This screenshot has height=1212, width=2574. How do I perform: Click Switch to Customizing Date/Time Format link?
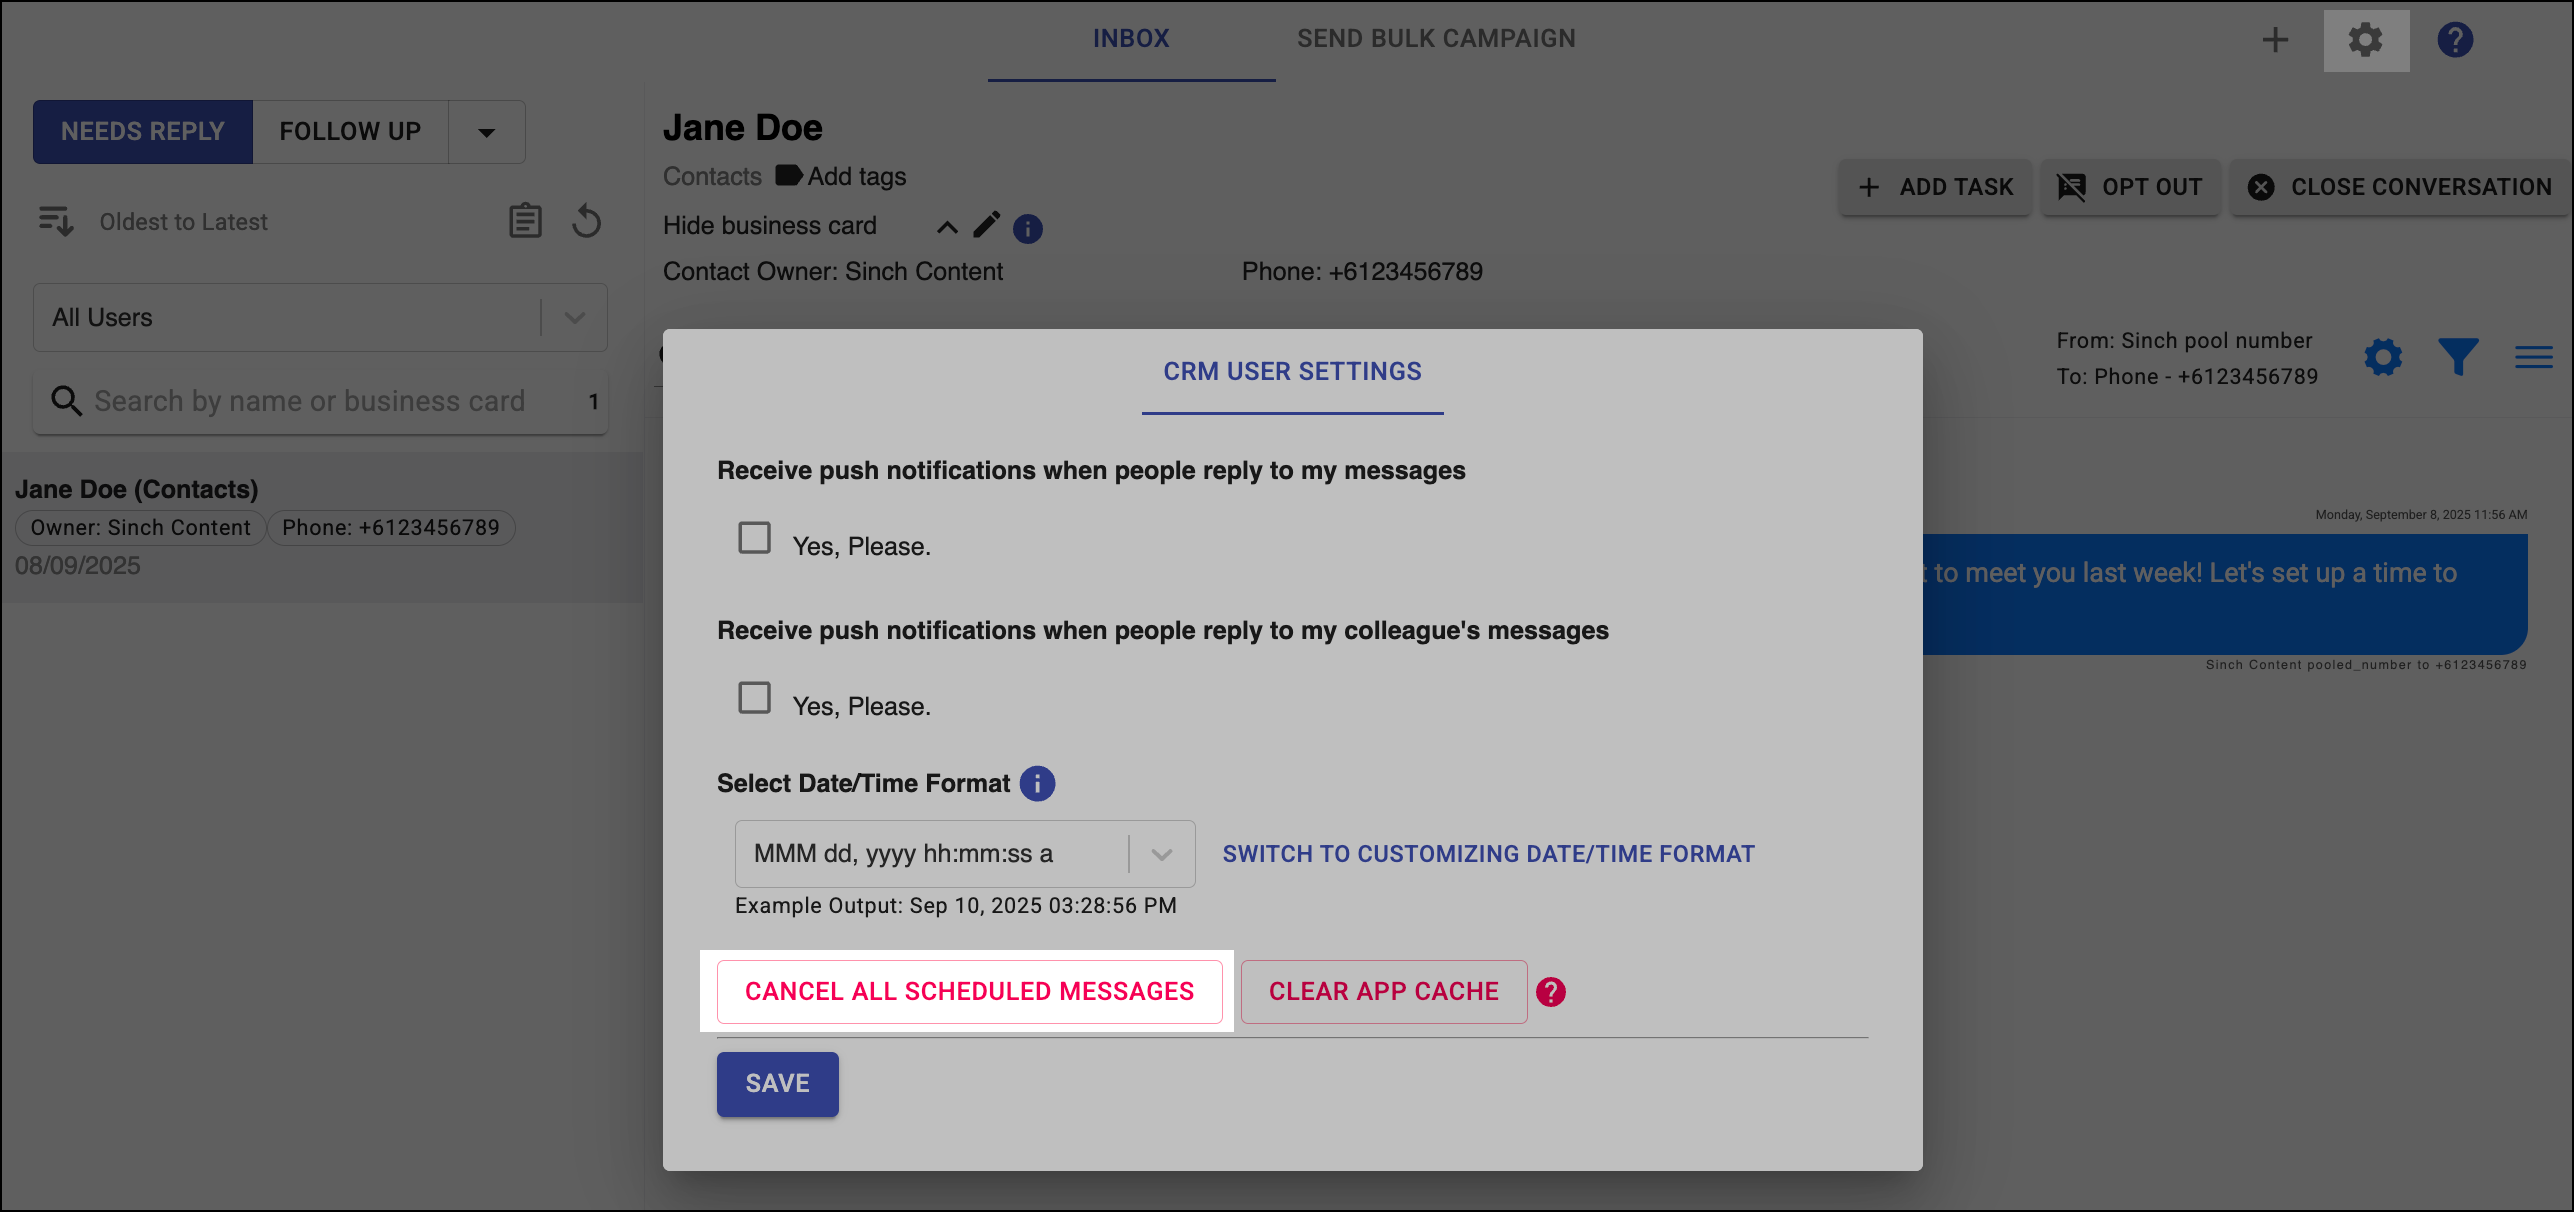pyautogui.click(x=1489, y=854)
